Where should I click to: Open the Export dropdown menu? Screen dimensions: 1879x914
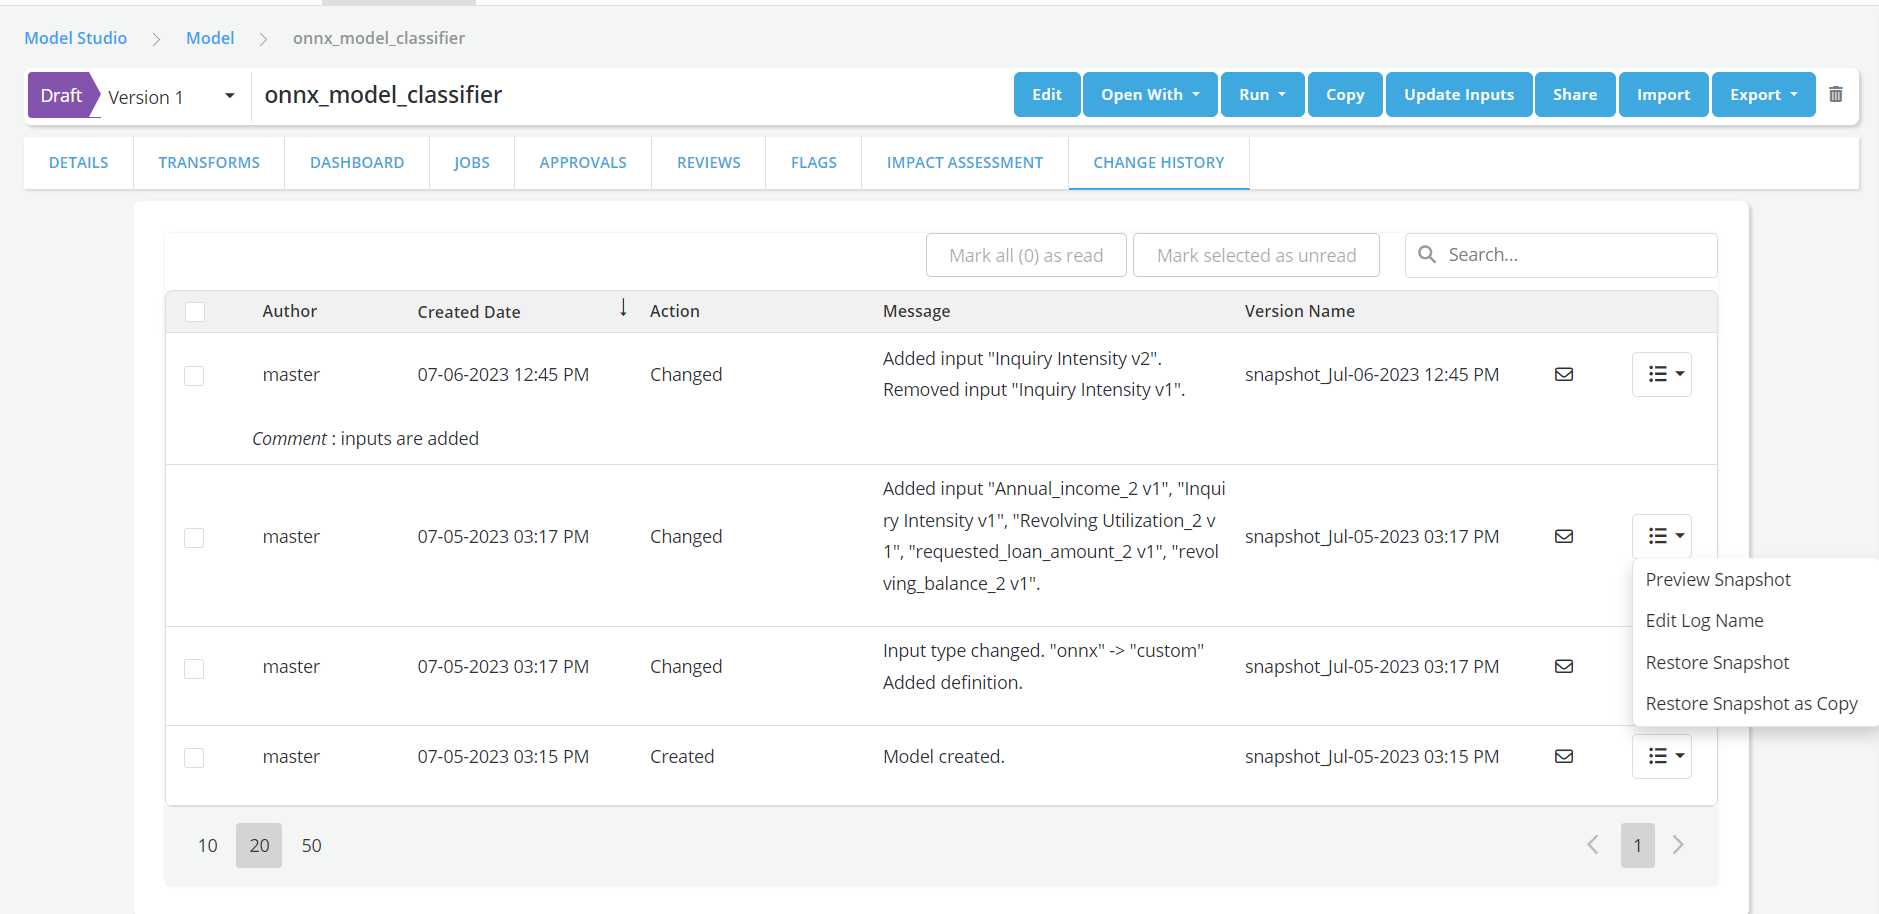click(1762, 95)
